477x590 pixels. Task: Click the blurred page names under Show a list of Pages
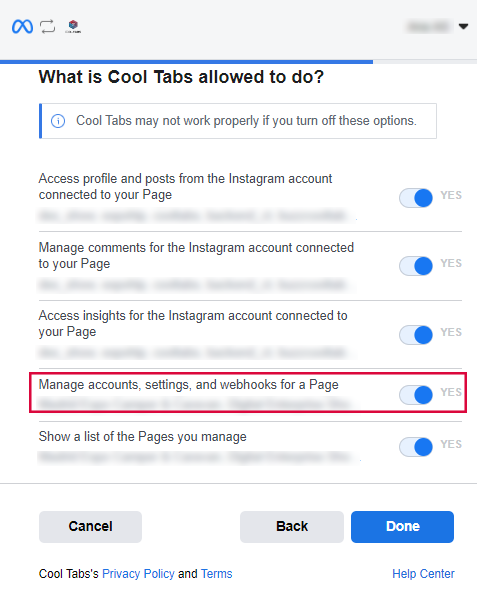click(x=199, y=457)
